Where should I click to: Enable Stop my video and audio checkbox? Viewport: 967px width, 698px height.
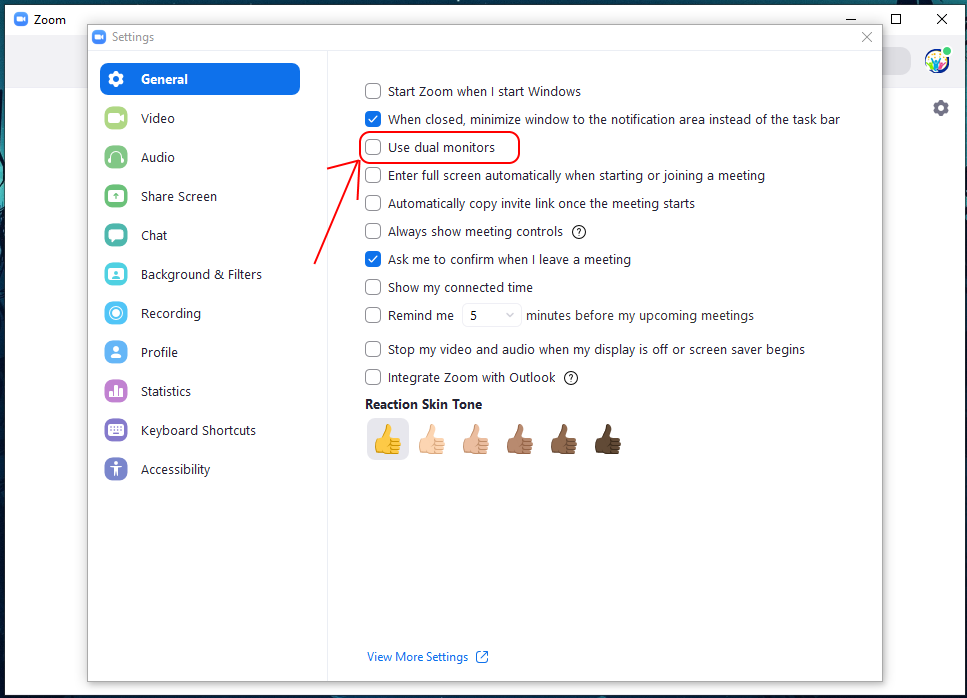coord(373,350)
